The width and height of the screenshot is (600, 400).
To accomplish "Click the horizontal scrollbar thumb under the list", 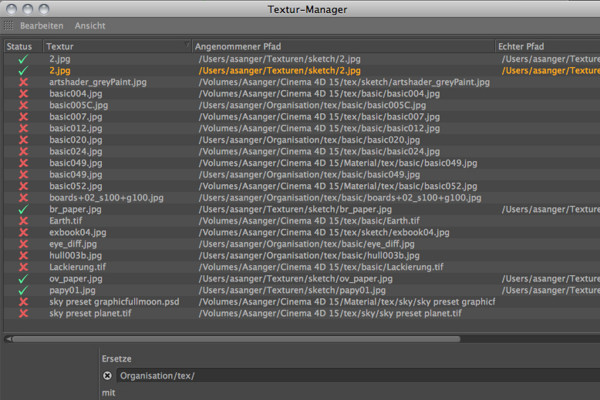I will pyautogui.click(x=236, y=339).
